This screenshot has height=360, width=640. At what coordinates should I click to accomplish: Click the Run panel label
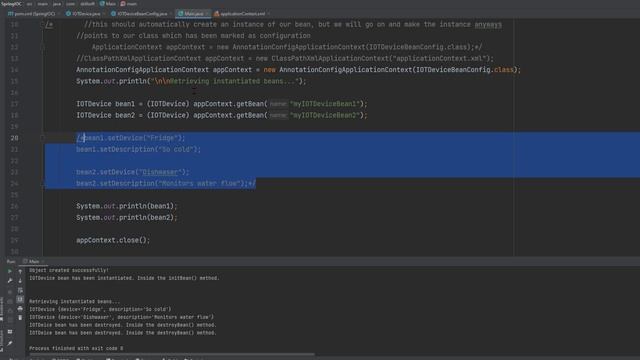click(11, 261)
